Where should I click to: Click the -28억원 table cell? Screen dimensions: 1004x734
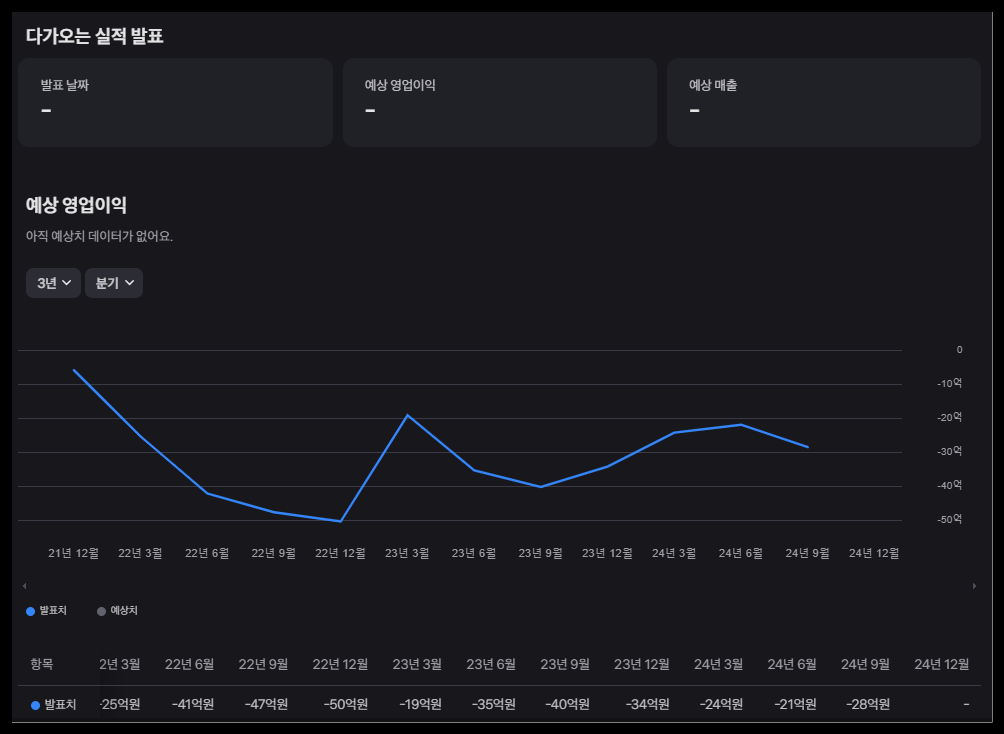pyautogui.click(x=868, y=705)
